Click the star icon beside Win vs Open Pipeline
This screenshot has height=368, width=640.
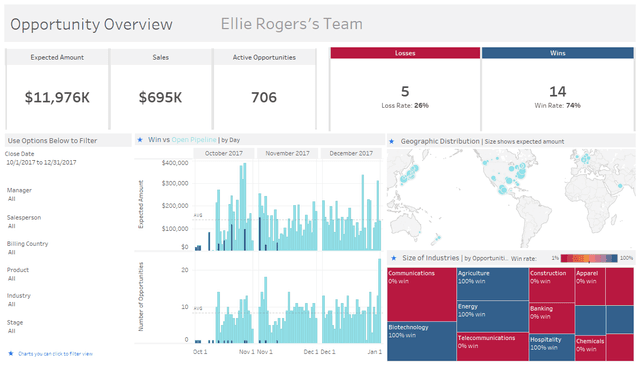point(140,140)
